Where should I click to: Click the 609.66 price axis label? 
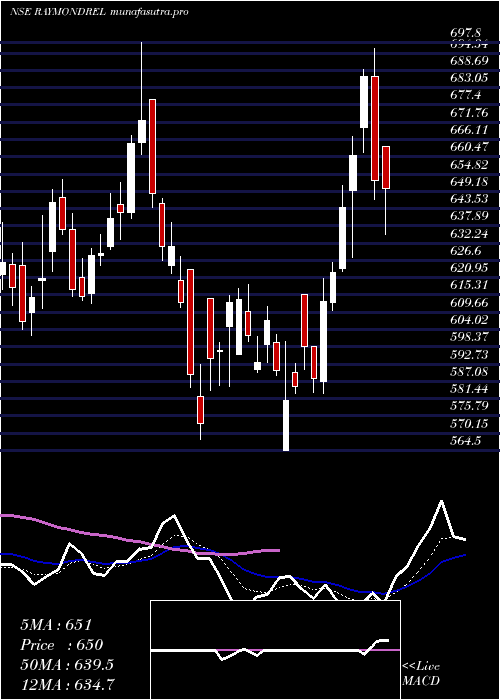click(468, 303)
